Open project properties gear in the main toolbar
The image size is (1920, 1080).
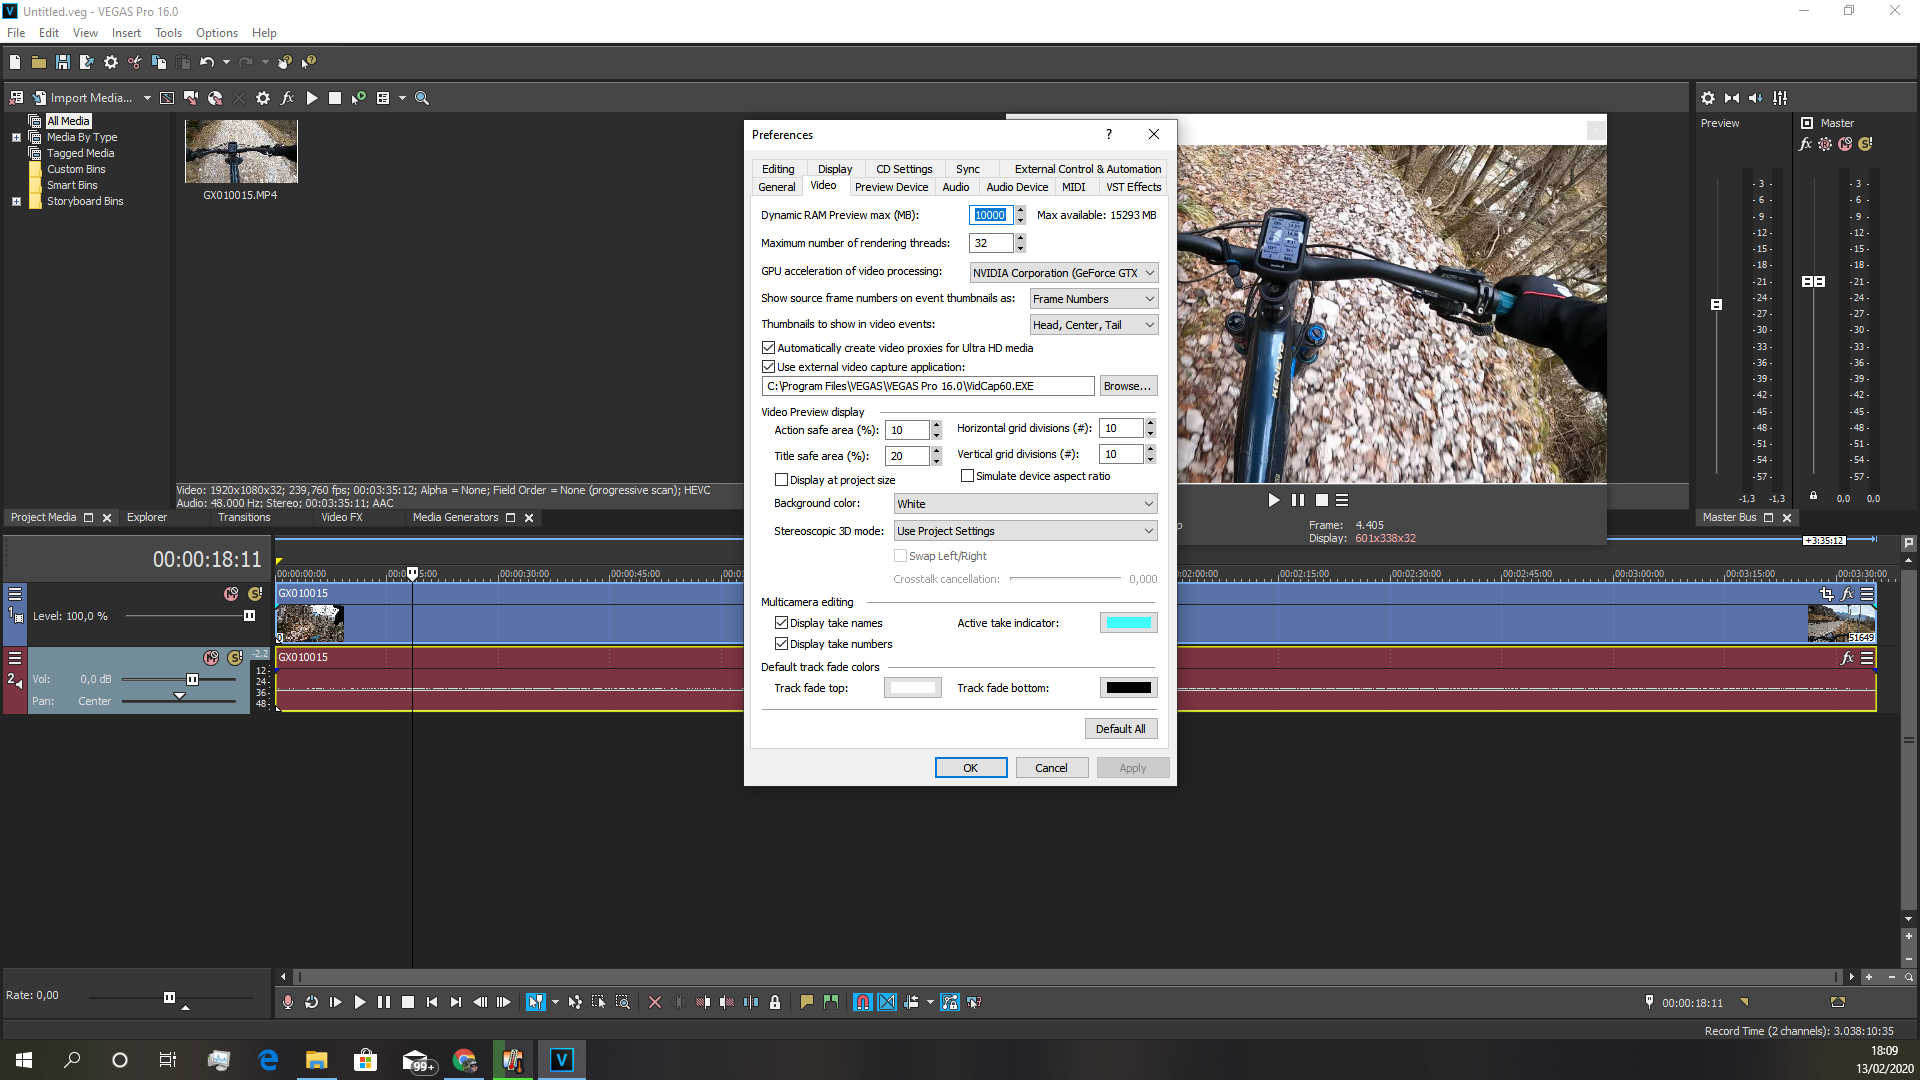(x=111, y=62)
